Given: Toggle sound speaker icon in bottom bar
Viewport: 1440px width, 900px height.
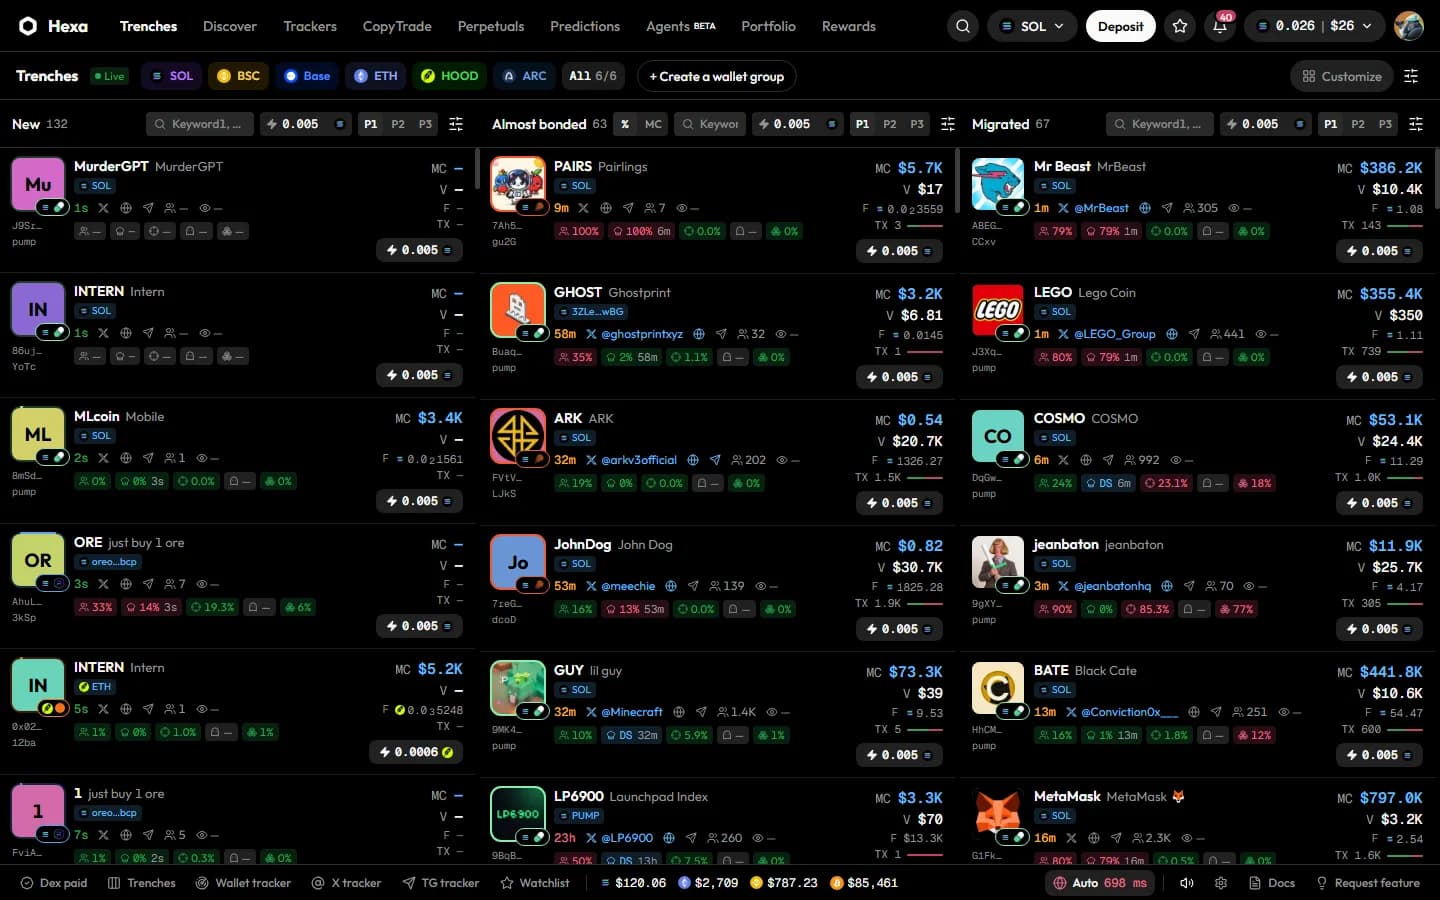Looking at the screenshot, I should point(1187,883).
